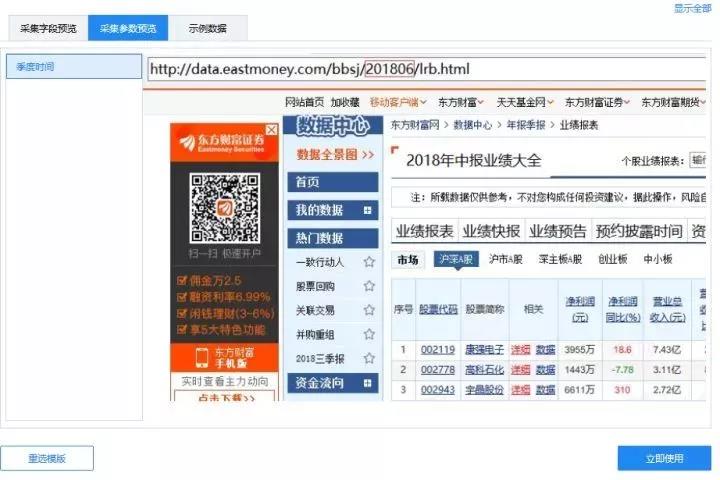
Task: Click the 数据中心 breadcrumb link
Action: coord(472,125)
